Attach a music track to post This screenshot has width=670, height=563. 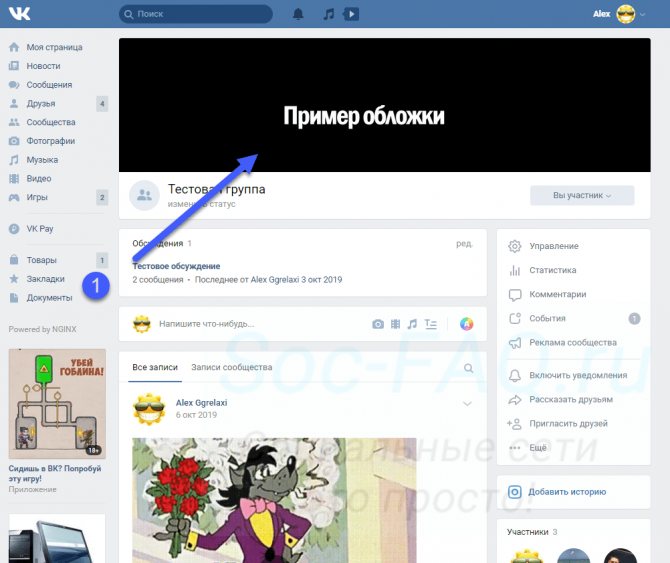click(x=412, y=324)
